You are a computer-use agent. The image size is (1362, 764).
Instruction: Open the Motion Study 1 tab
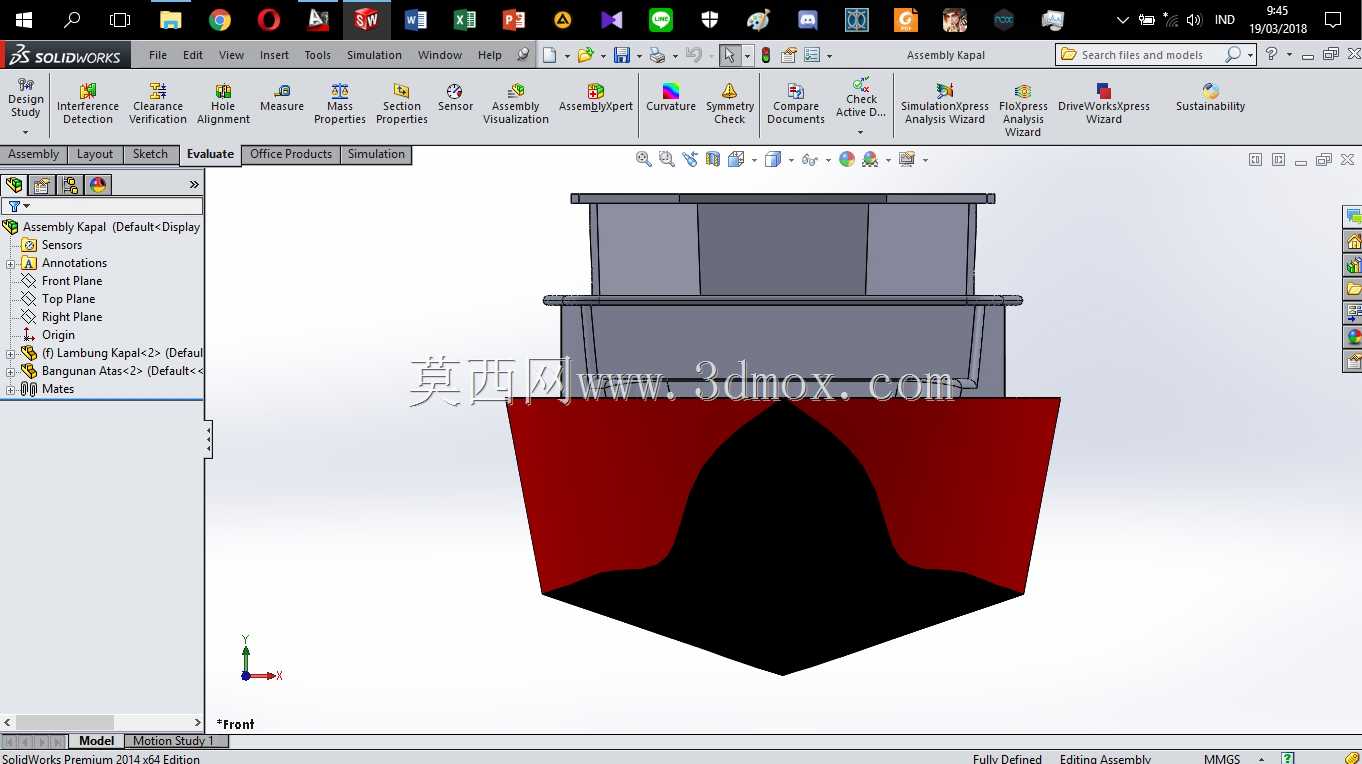point(174,741)
